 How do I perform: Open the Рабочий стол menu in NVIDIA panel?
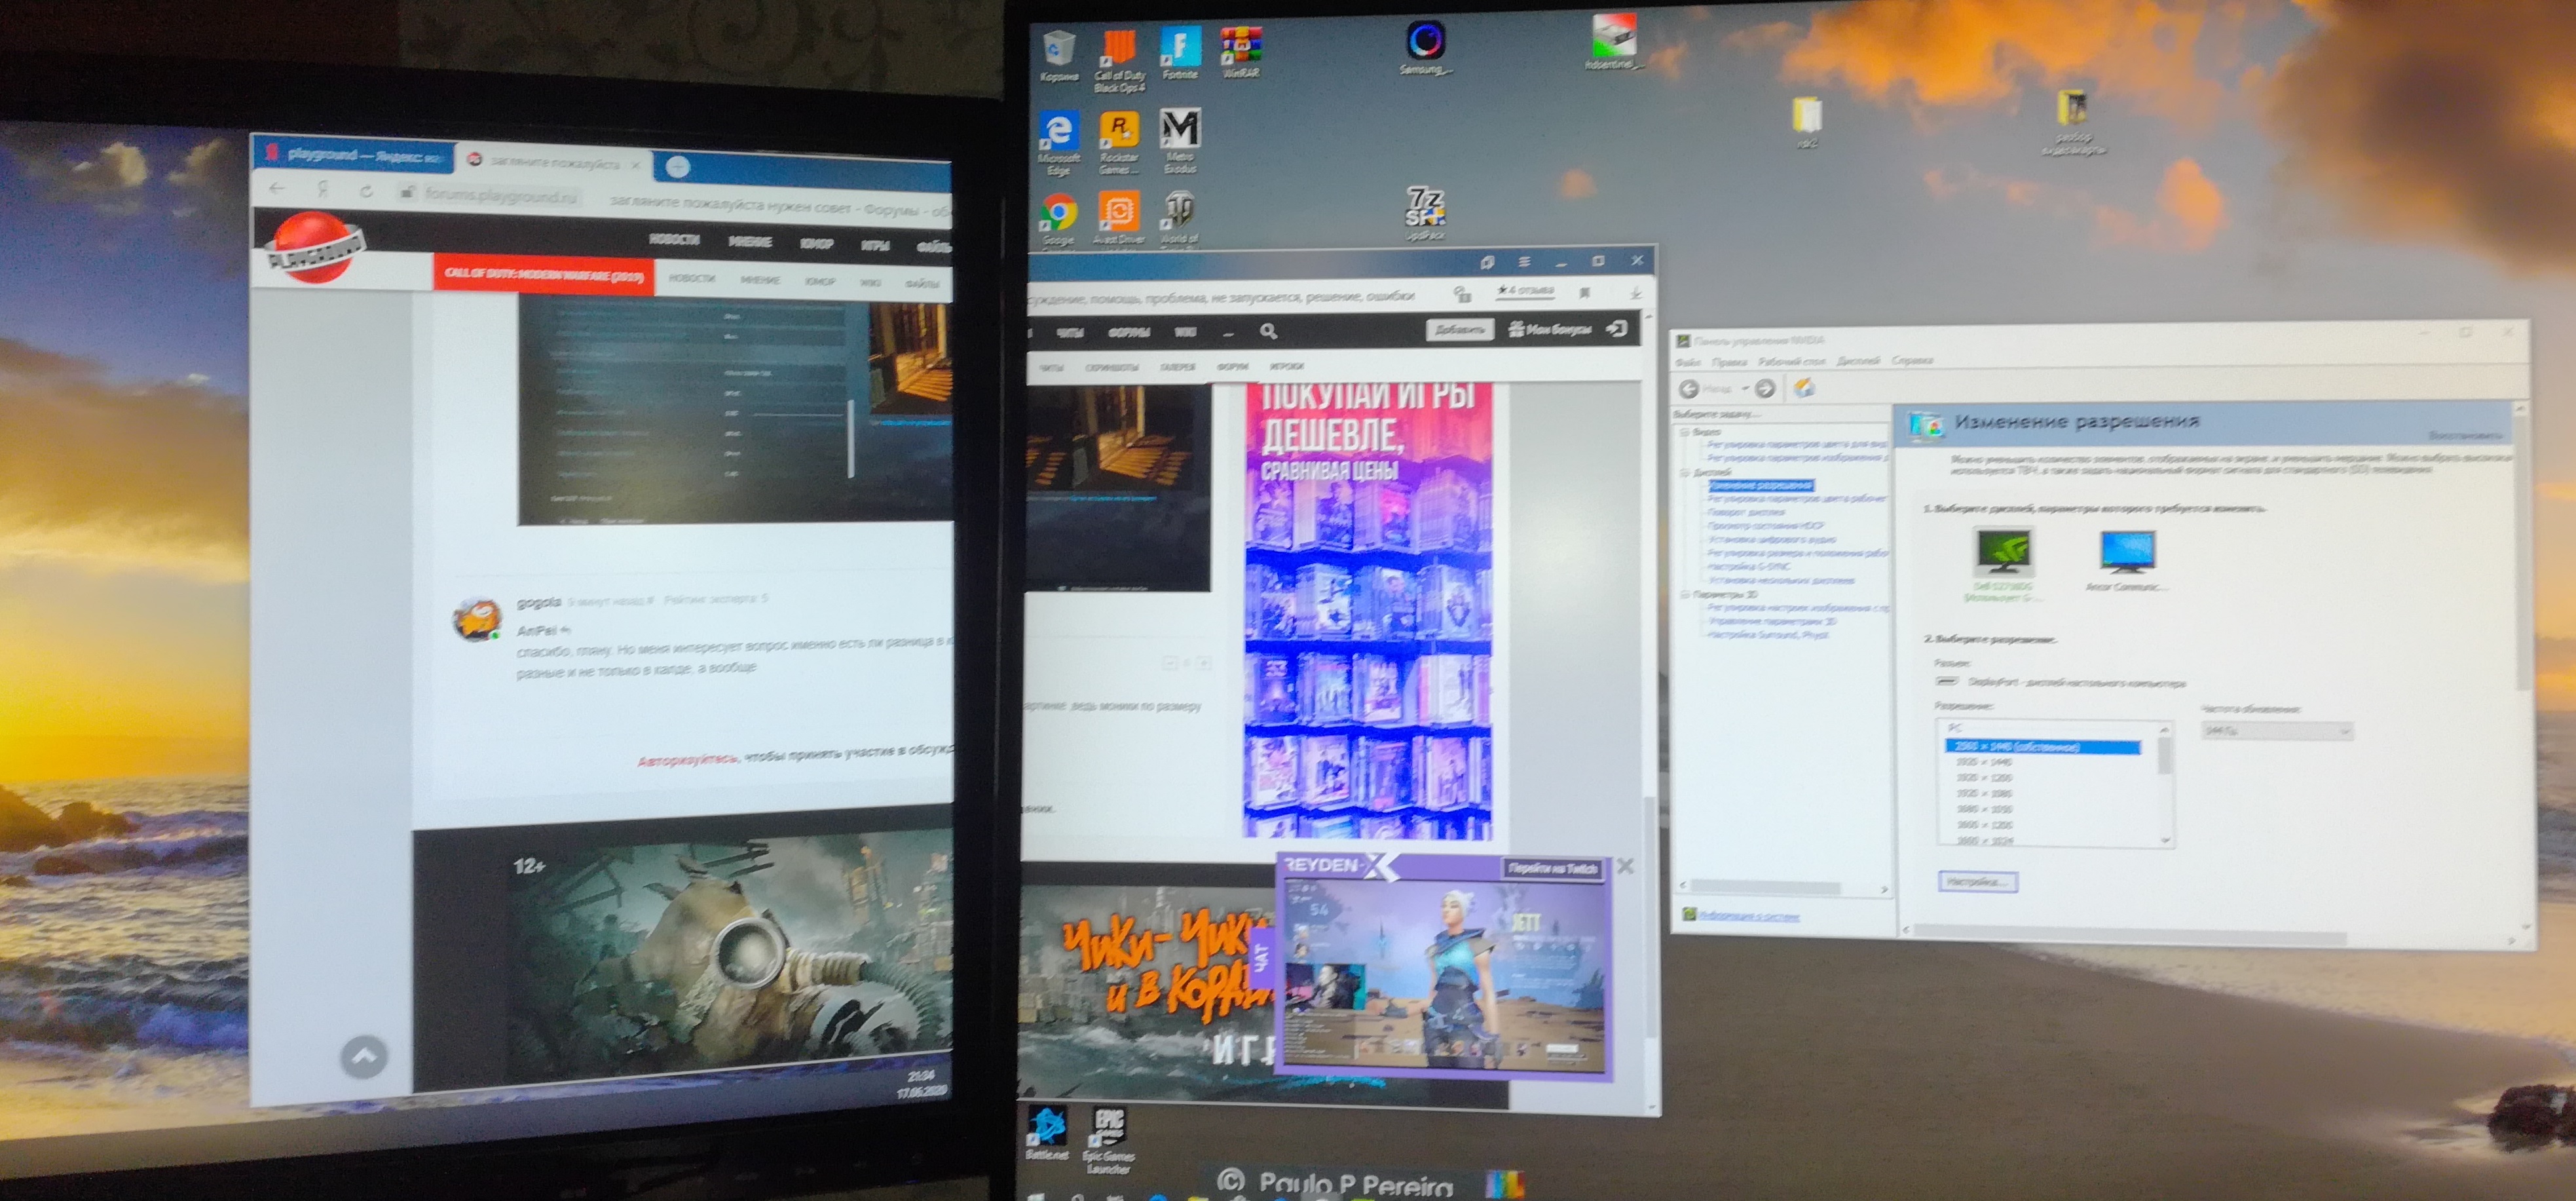pos(1791,361)
